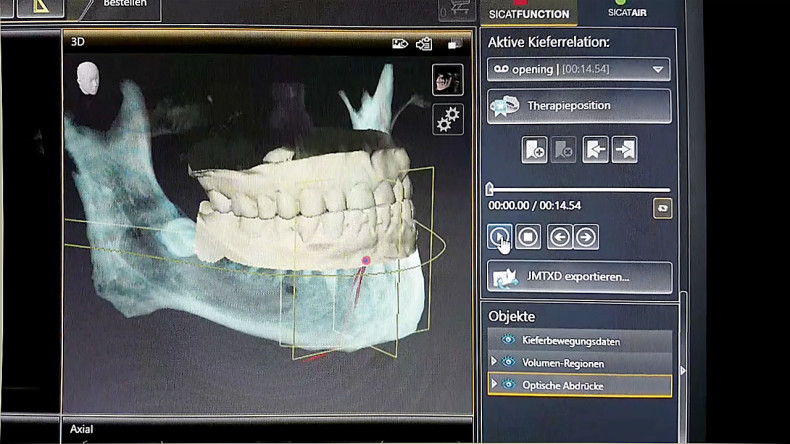Image resolution: width=790 pixels, height=444 pixels.
Task: Click the head orientation icon in the 3D view
Action: [88, 79]
